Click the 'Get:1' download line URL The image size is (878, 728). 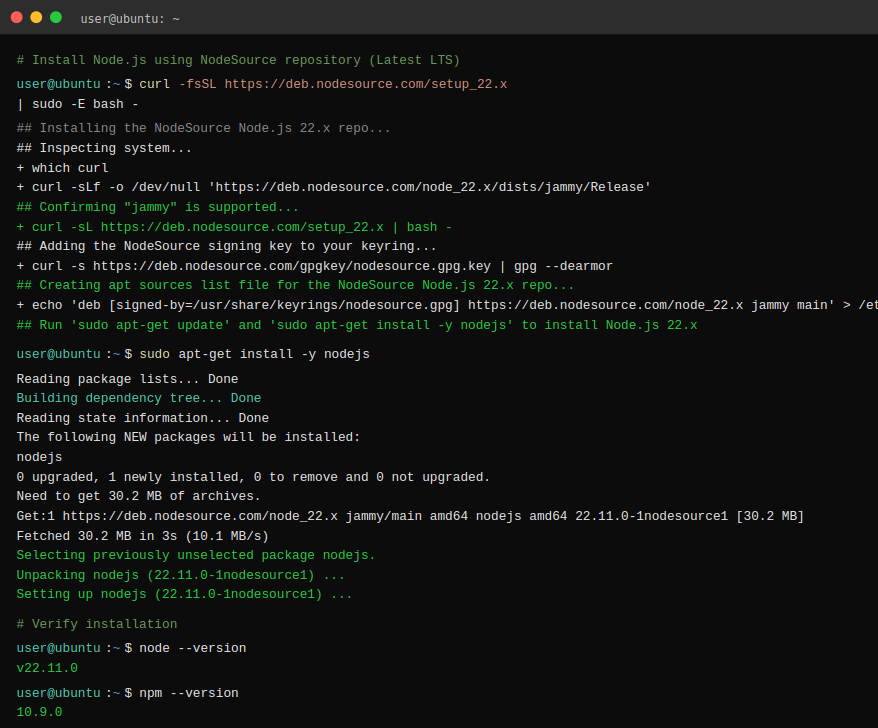tap(200, 516)
